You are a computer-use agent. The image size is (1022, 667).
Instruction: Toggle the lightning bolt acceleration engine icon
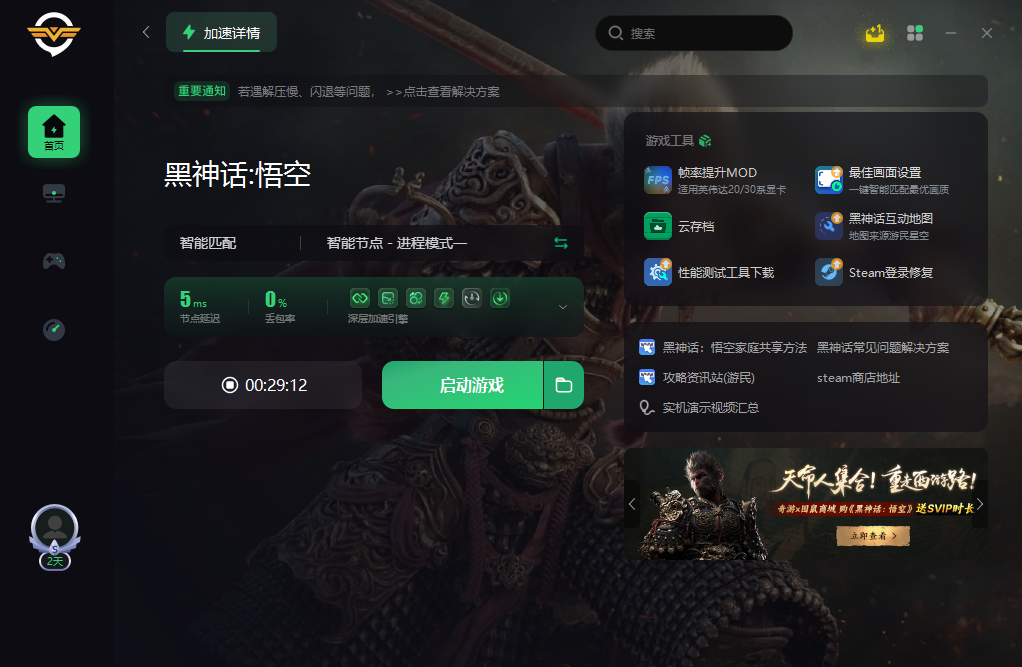(x=444, y=299)
